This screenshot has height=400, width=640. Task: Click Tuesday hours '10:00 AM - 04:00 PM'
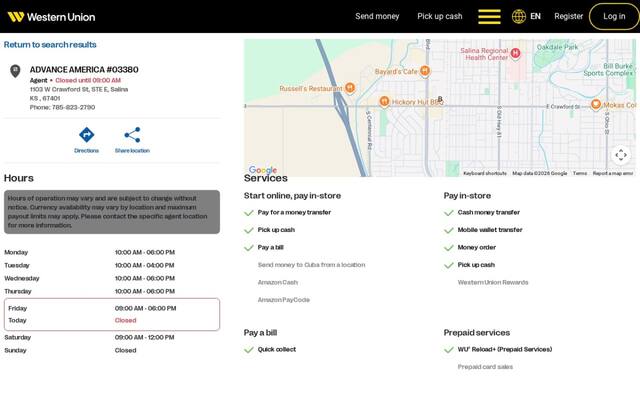tap(144, 265)
